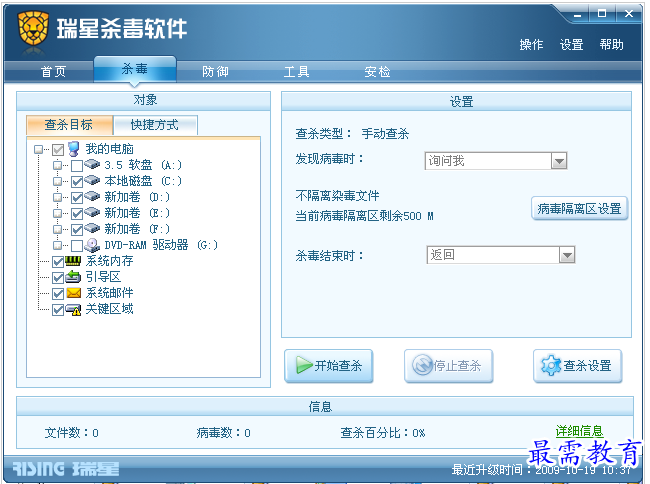650x484 pixels.
Task: Open the 帮助 menu
Action: (611, 44)
